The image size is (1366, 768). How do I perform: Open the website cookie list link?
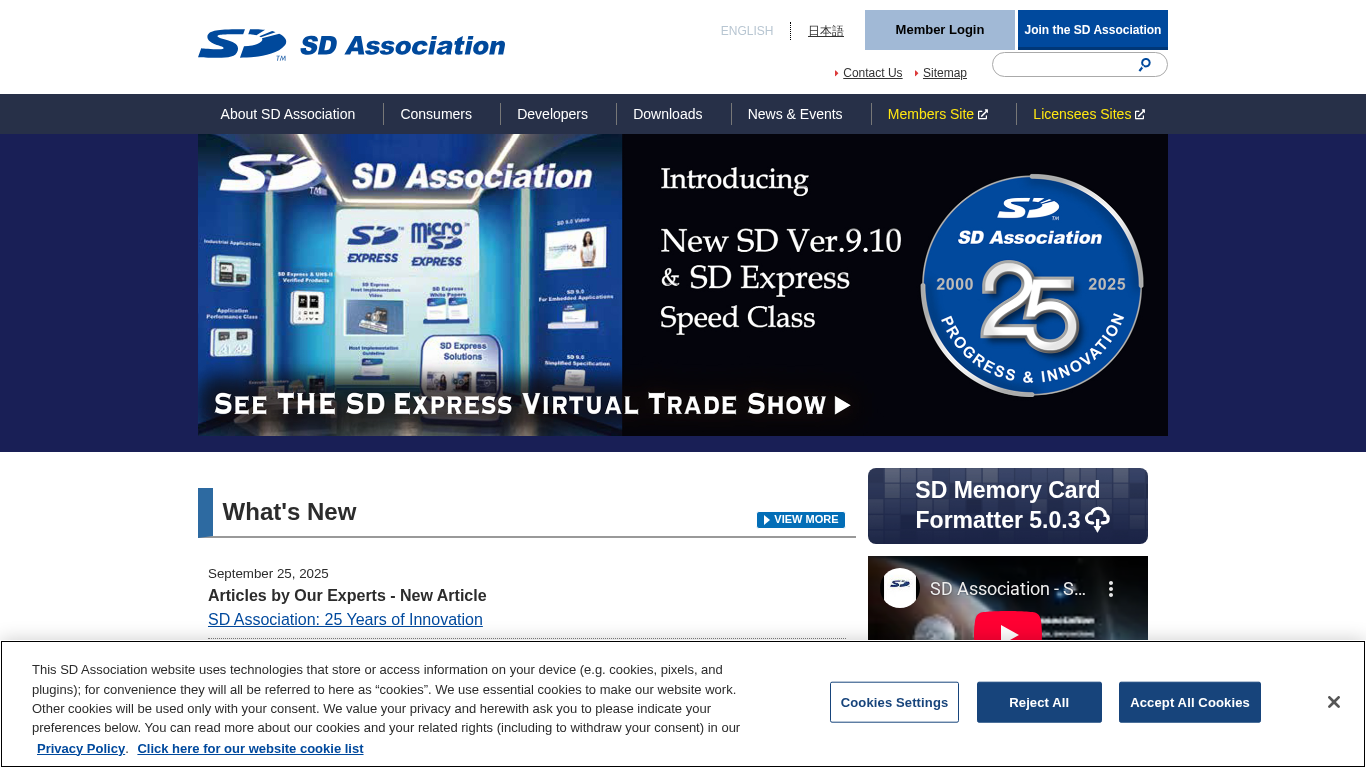coord(250,749)
